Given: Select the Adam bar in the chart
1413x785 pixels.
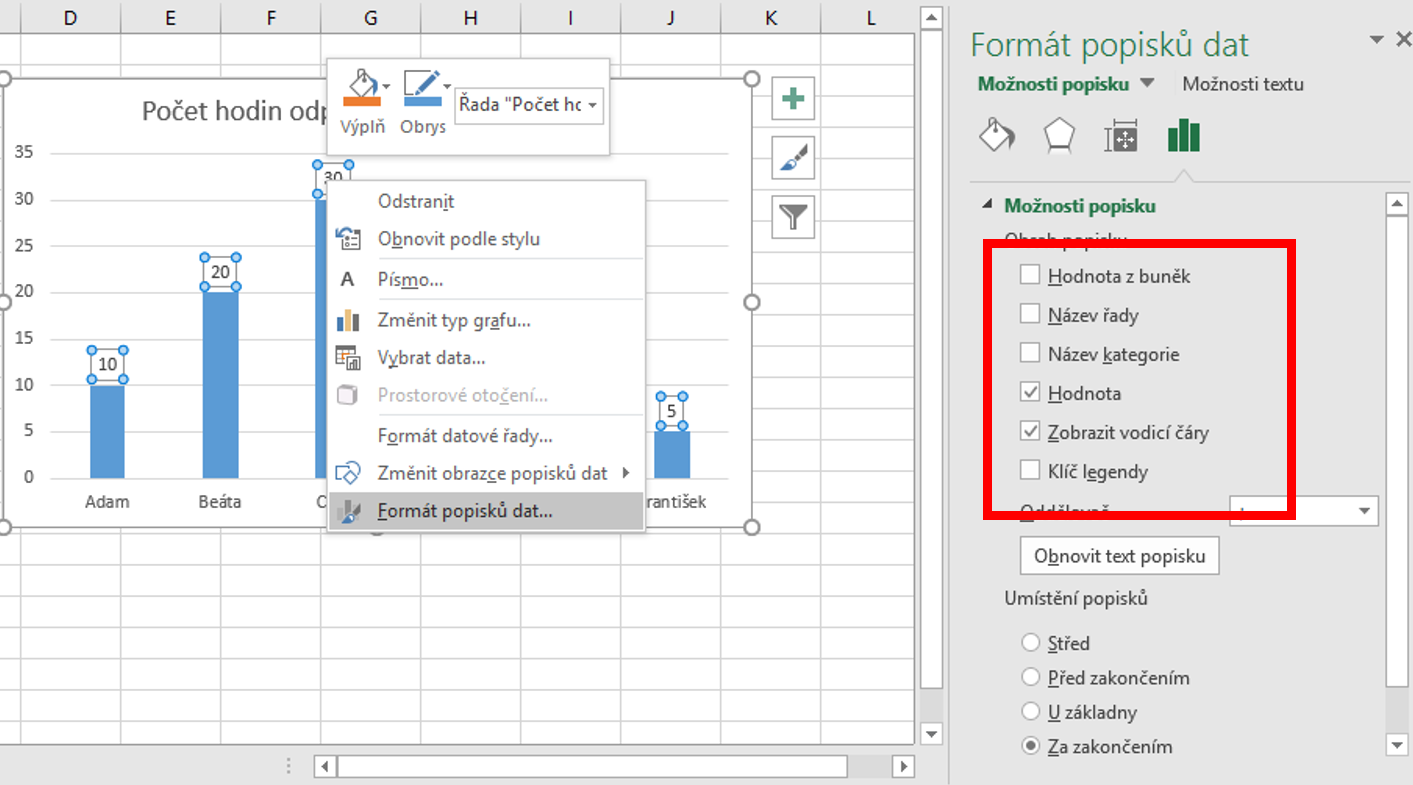Looking at the screenshot, I should [x=107, y=431].
